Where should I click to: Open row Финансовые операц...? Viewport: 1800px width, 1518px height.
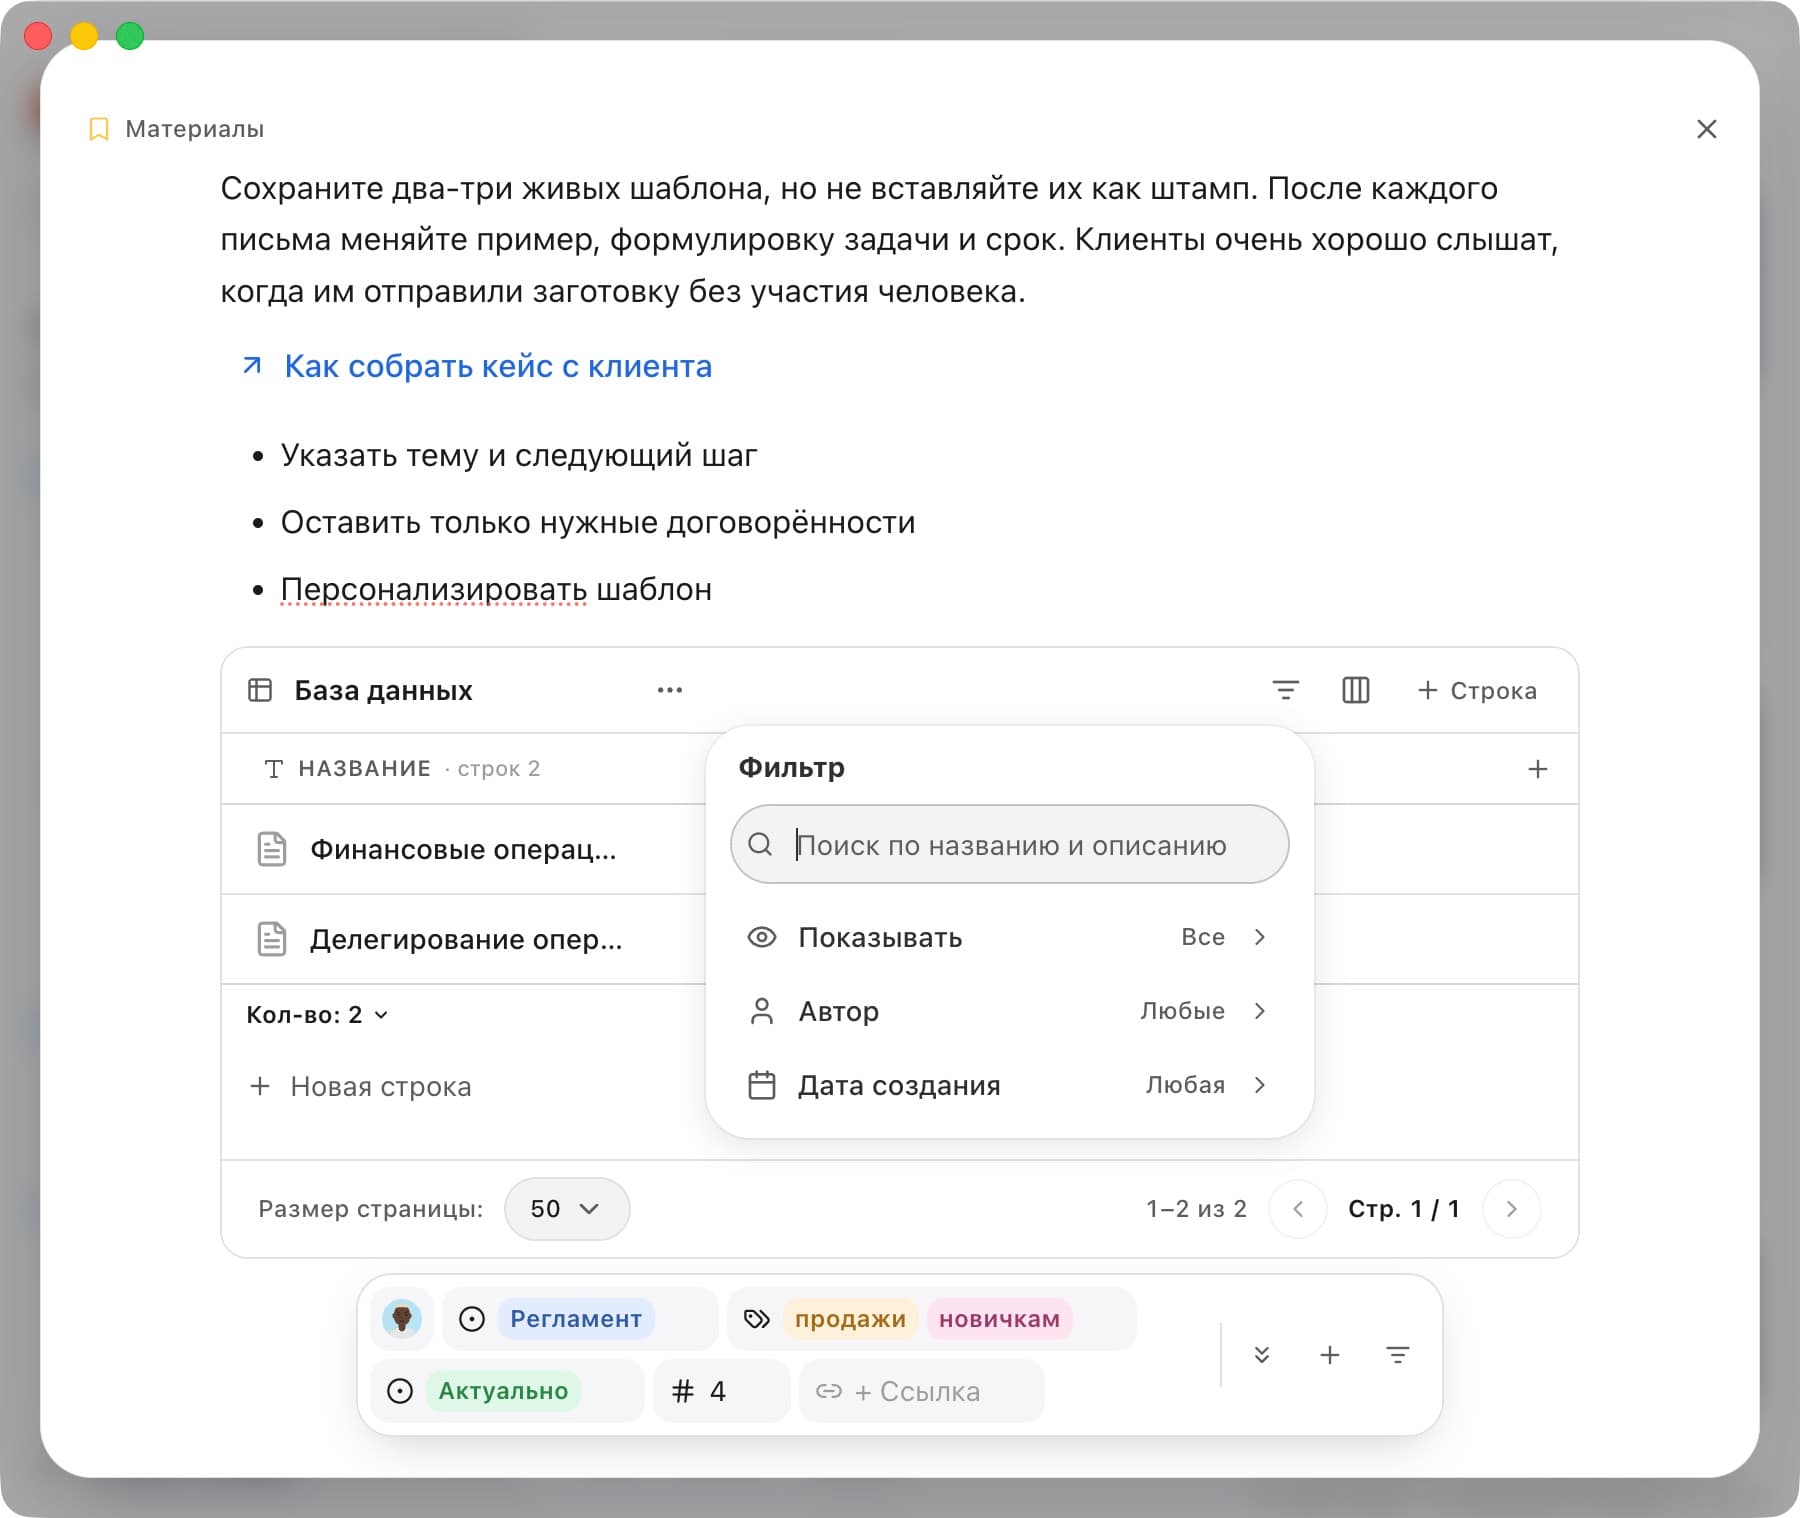click(x=463, y=849)
